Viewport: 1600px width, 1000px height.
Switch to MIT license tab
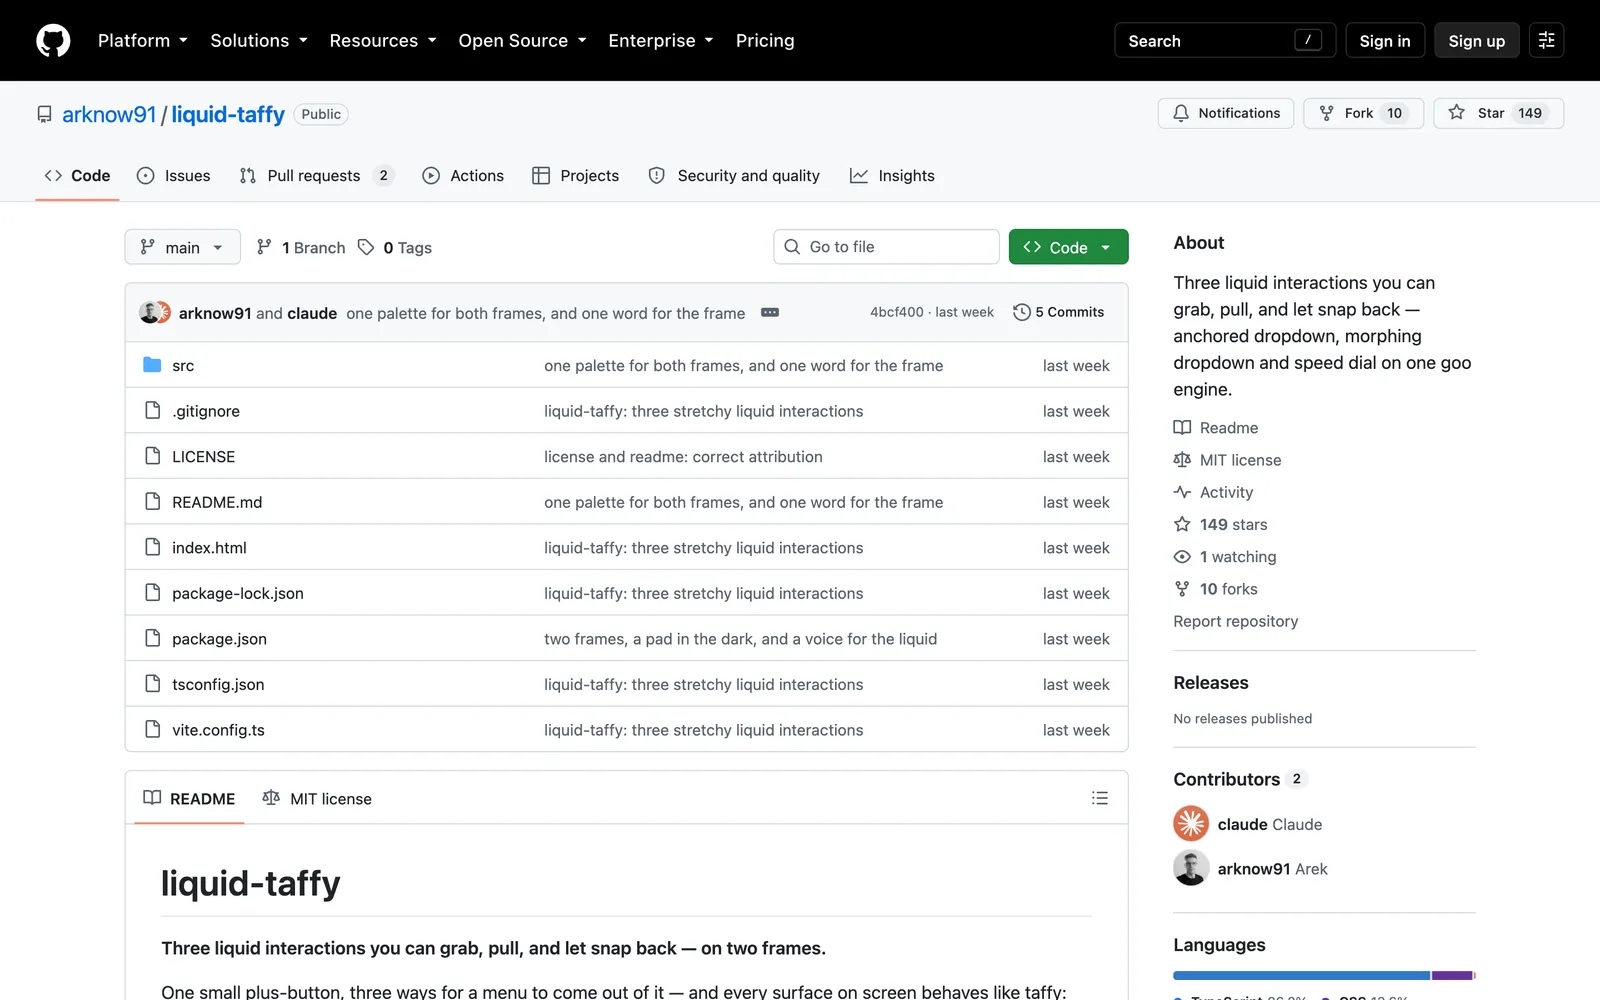317,798
